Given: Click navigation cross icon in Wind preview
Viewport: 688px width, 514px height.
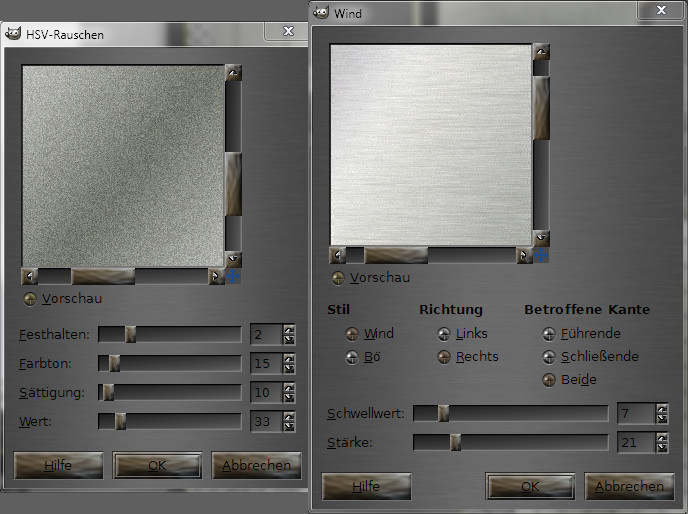Looking at the screenshot, I should tap(541, 255).
